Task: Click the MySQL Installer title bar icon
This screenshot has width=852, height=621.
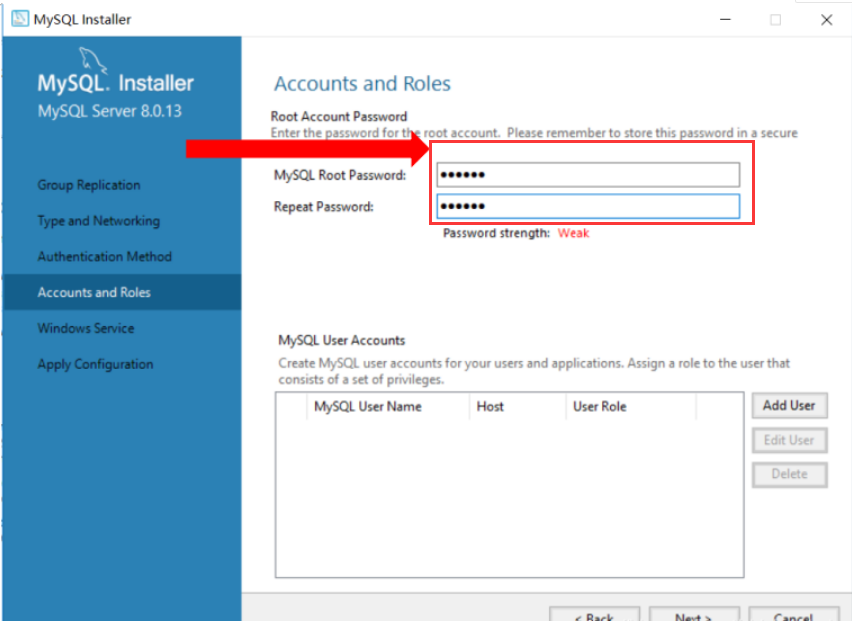Action: [x=20, y=19]
